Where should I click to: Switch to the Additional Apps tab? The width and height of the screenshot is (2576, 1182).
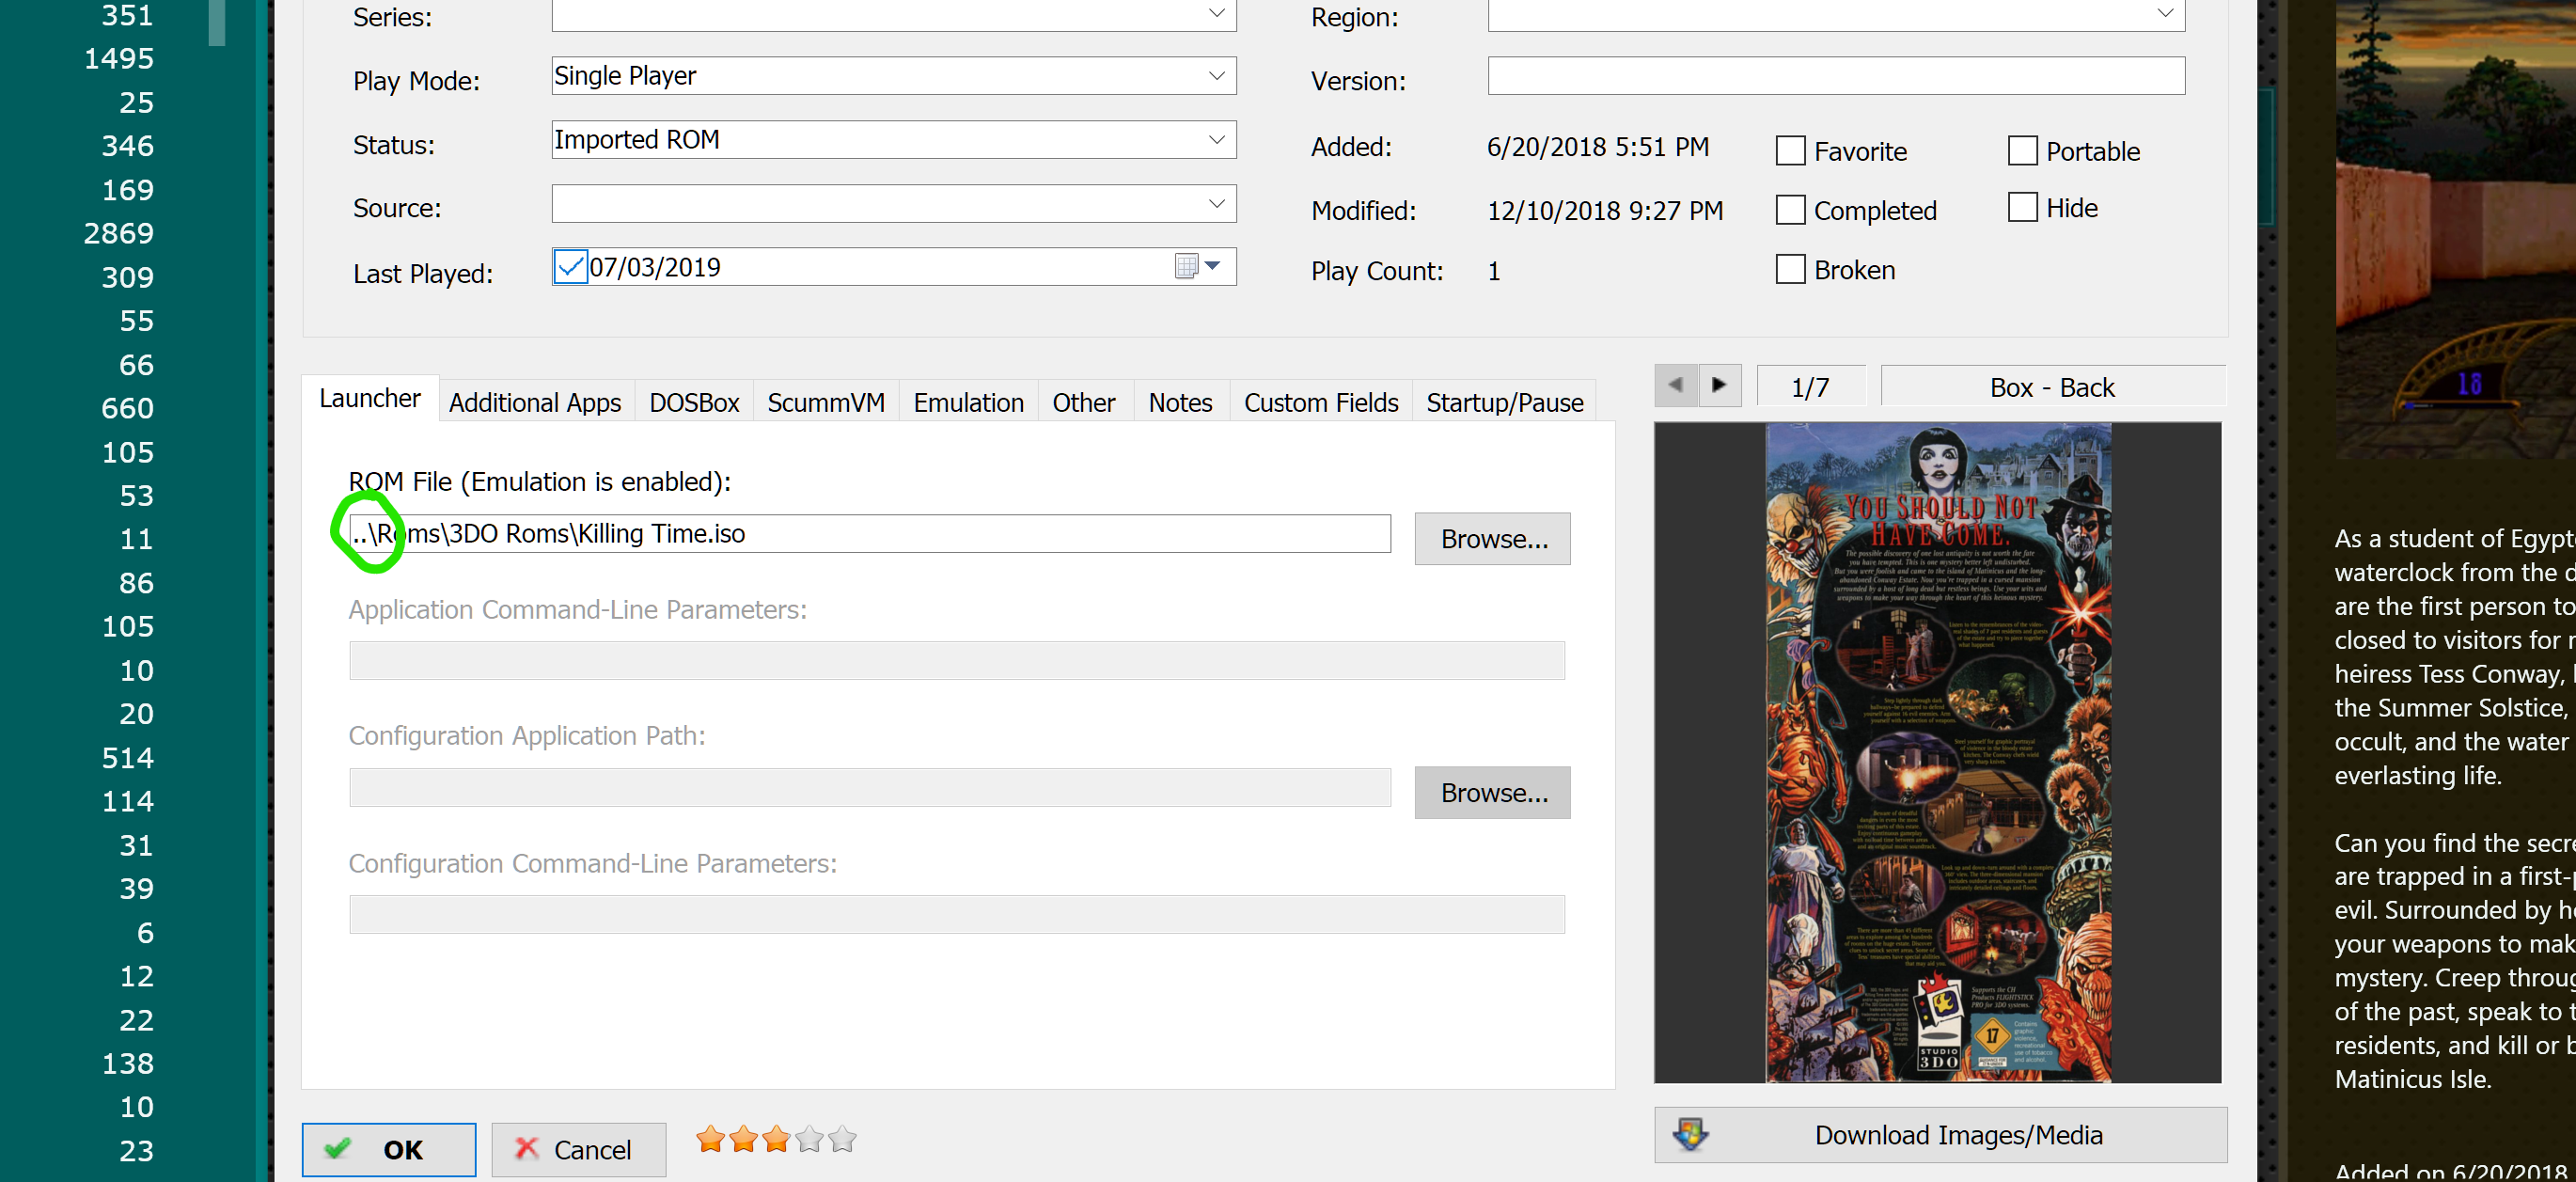coord(535,403)
